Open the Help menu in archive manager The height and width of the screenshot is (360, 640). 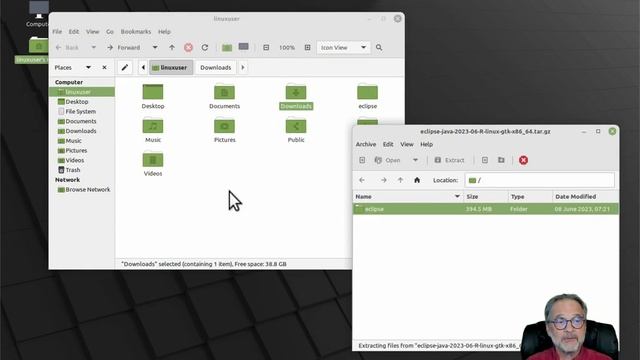(x=427, y=144)
